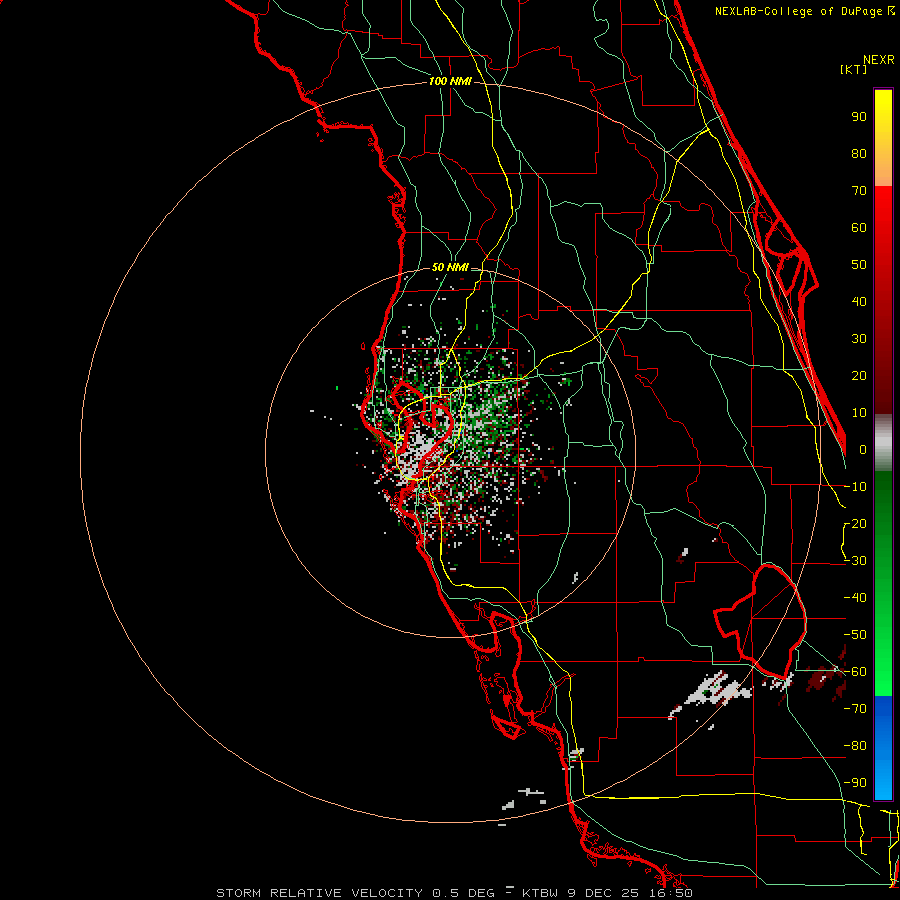This screenshot has width=900, height=900.
Task: Pick the green negative segment of velocity scale
Action: pyautogui.click(x=883, y=583)
